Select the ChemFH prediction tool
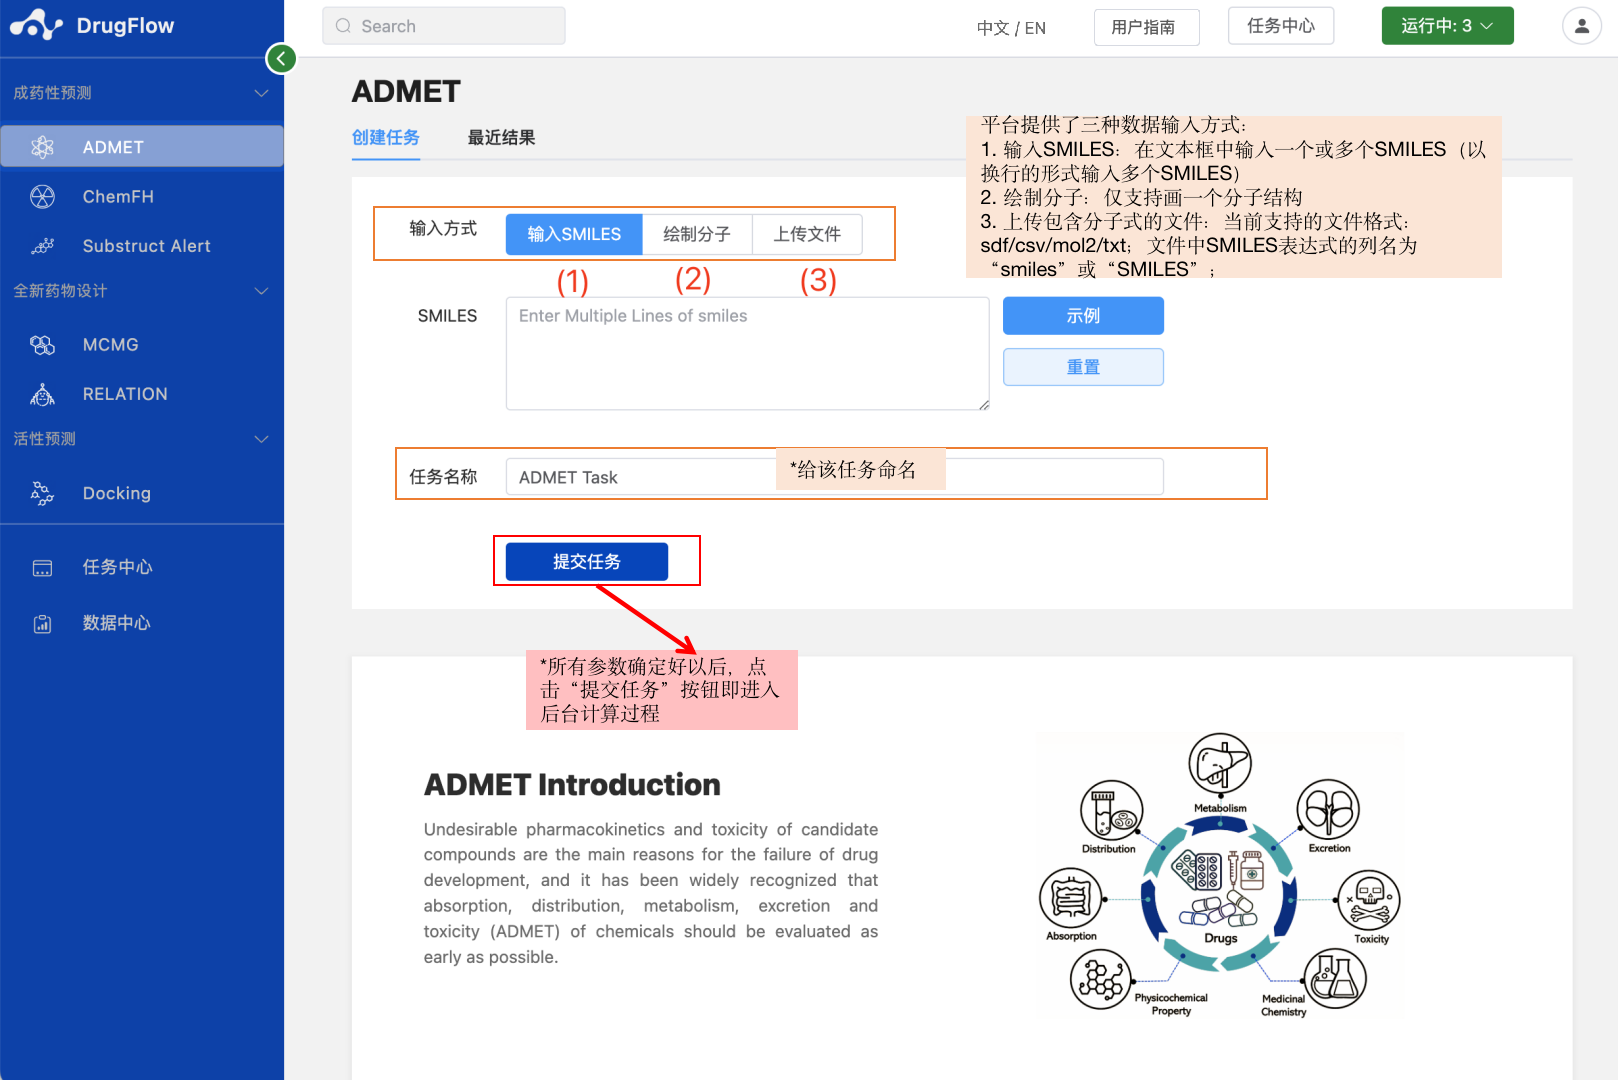1618x1080 pixels. (117, 196)
